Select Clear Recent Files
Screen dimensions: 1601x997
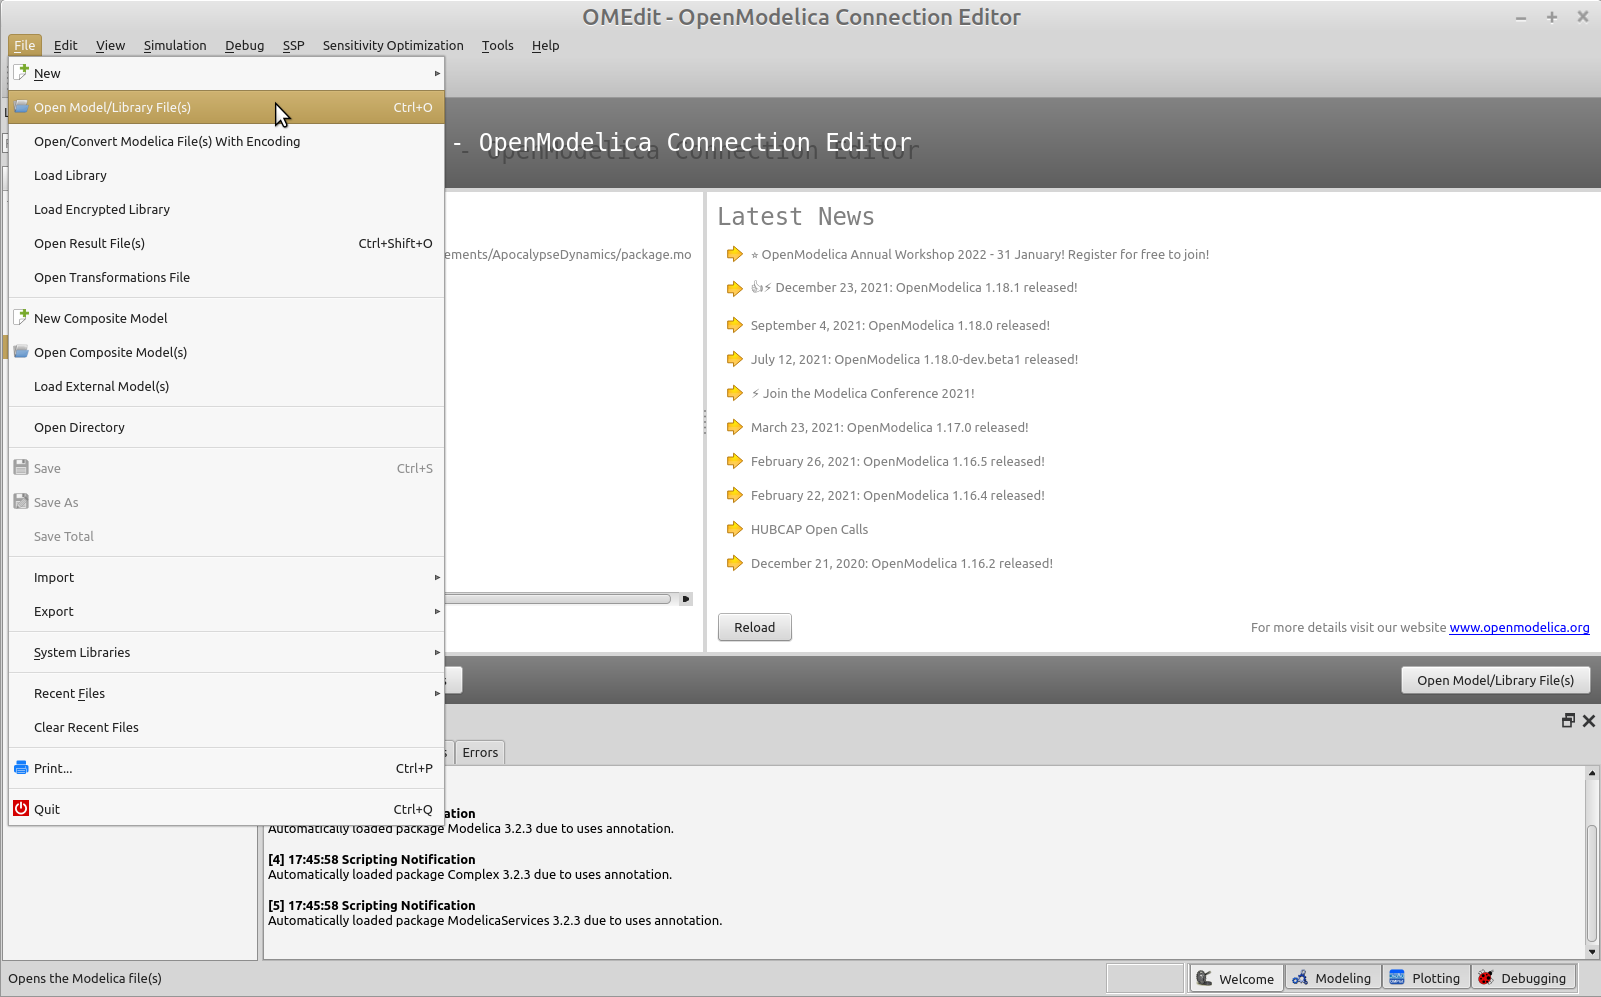click(x=226, y=727)
